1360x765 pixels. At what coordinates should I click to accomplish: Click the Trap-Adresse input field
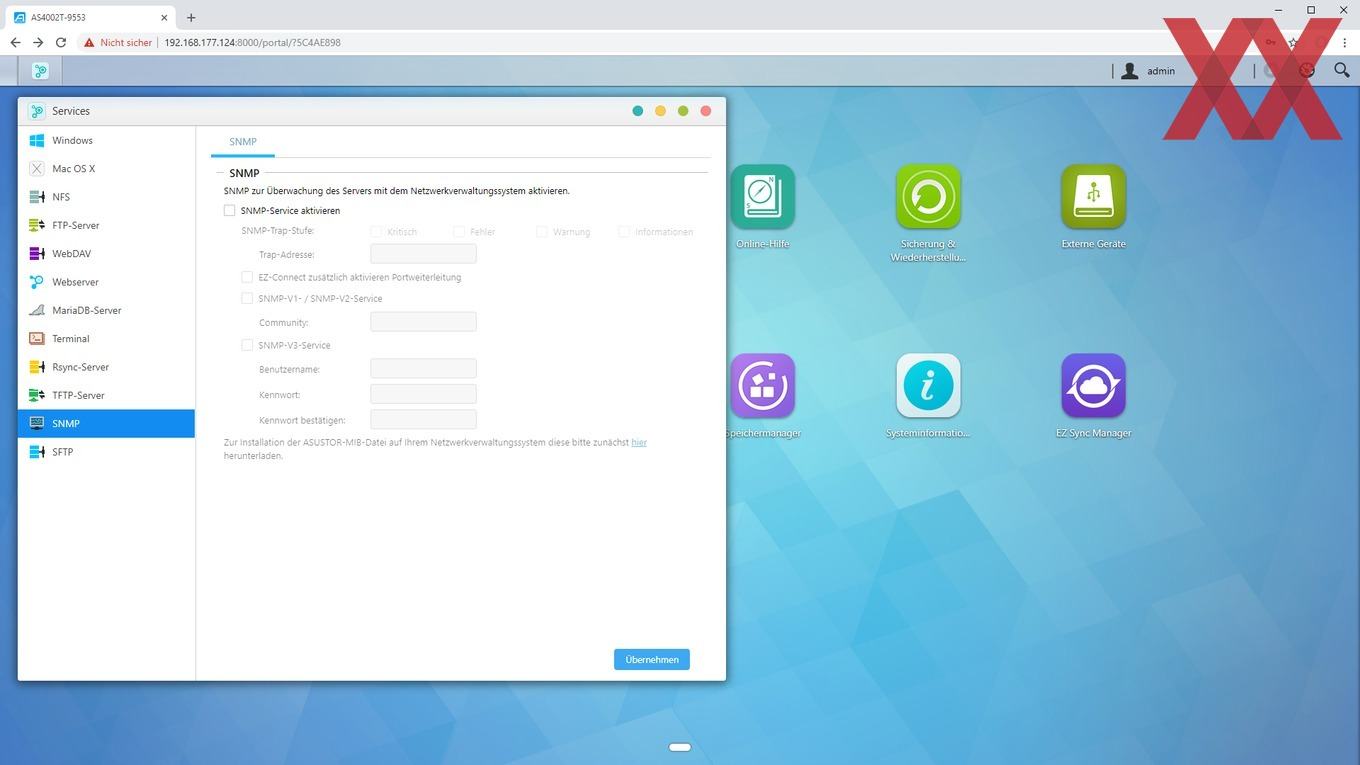click(x=423, y=254)
